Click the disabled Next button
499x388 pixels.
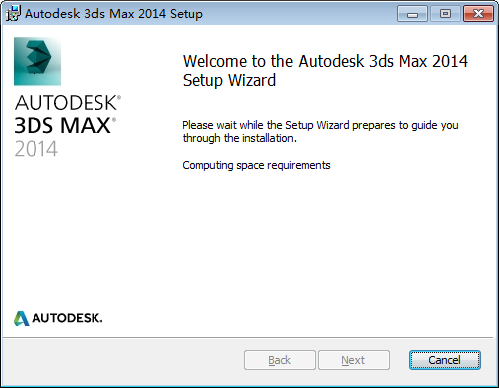[354, 360]
